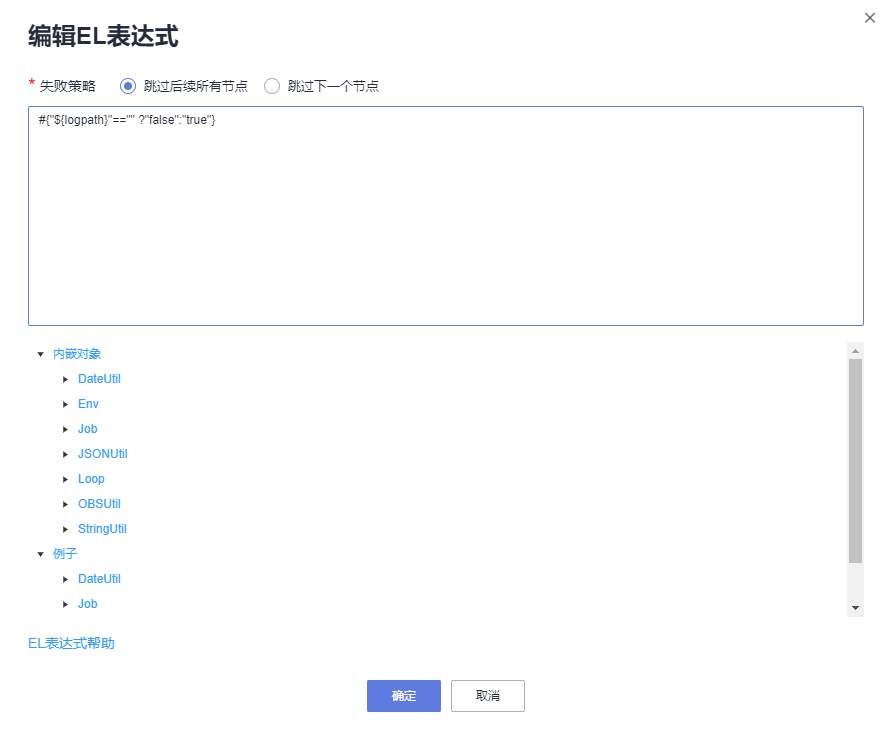Viewport: 890px width, 741px height.
Task: Select DateUtil label under 内嵌对象
Action: 99,379
